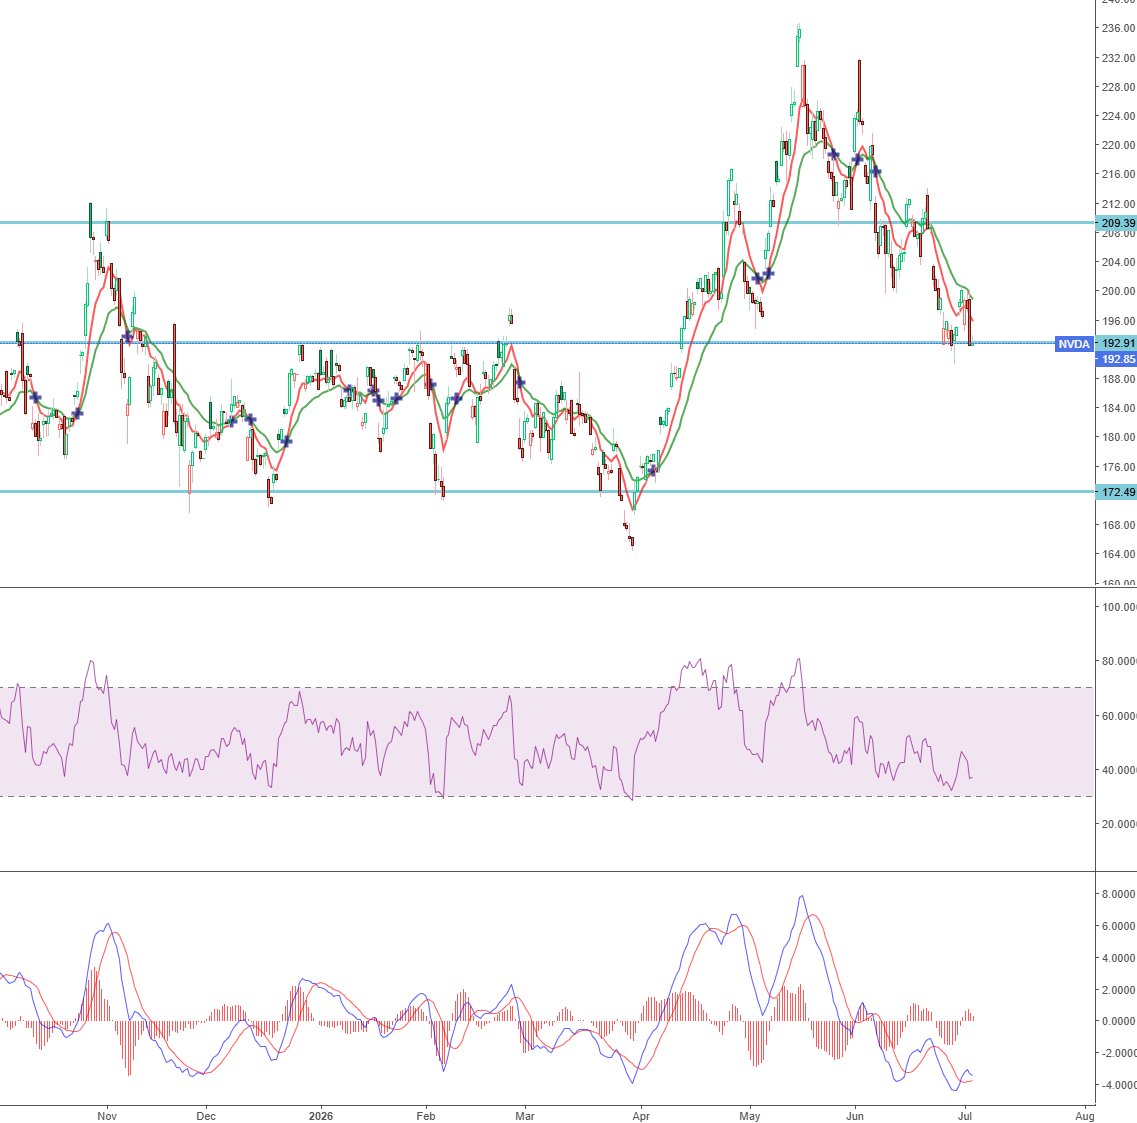Screen dimensions: 1137x1123
Task: Click the 200.00 price axis label
Action: pos(1118,291)
